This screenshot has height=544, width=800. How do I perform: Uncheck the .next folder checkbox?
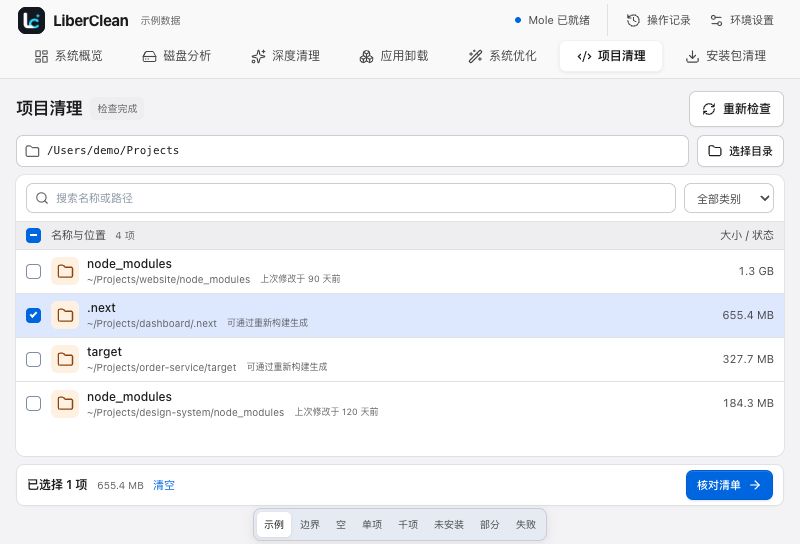[x=34, y=315]
